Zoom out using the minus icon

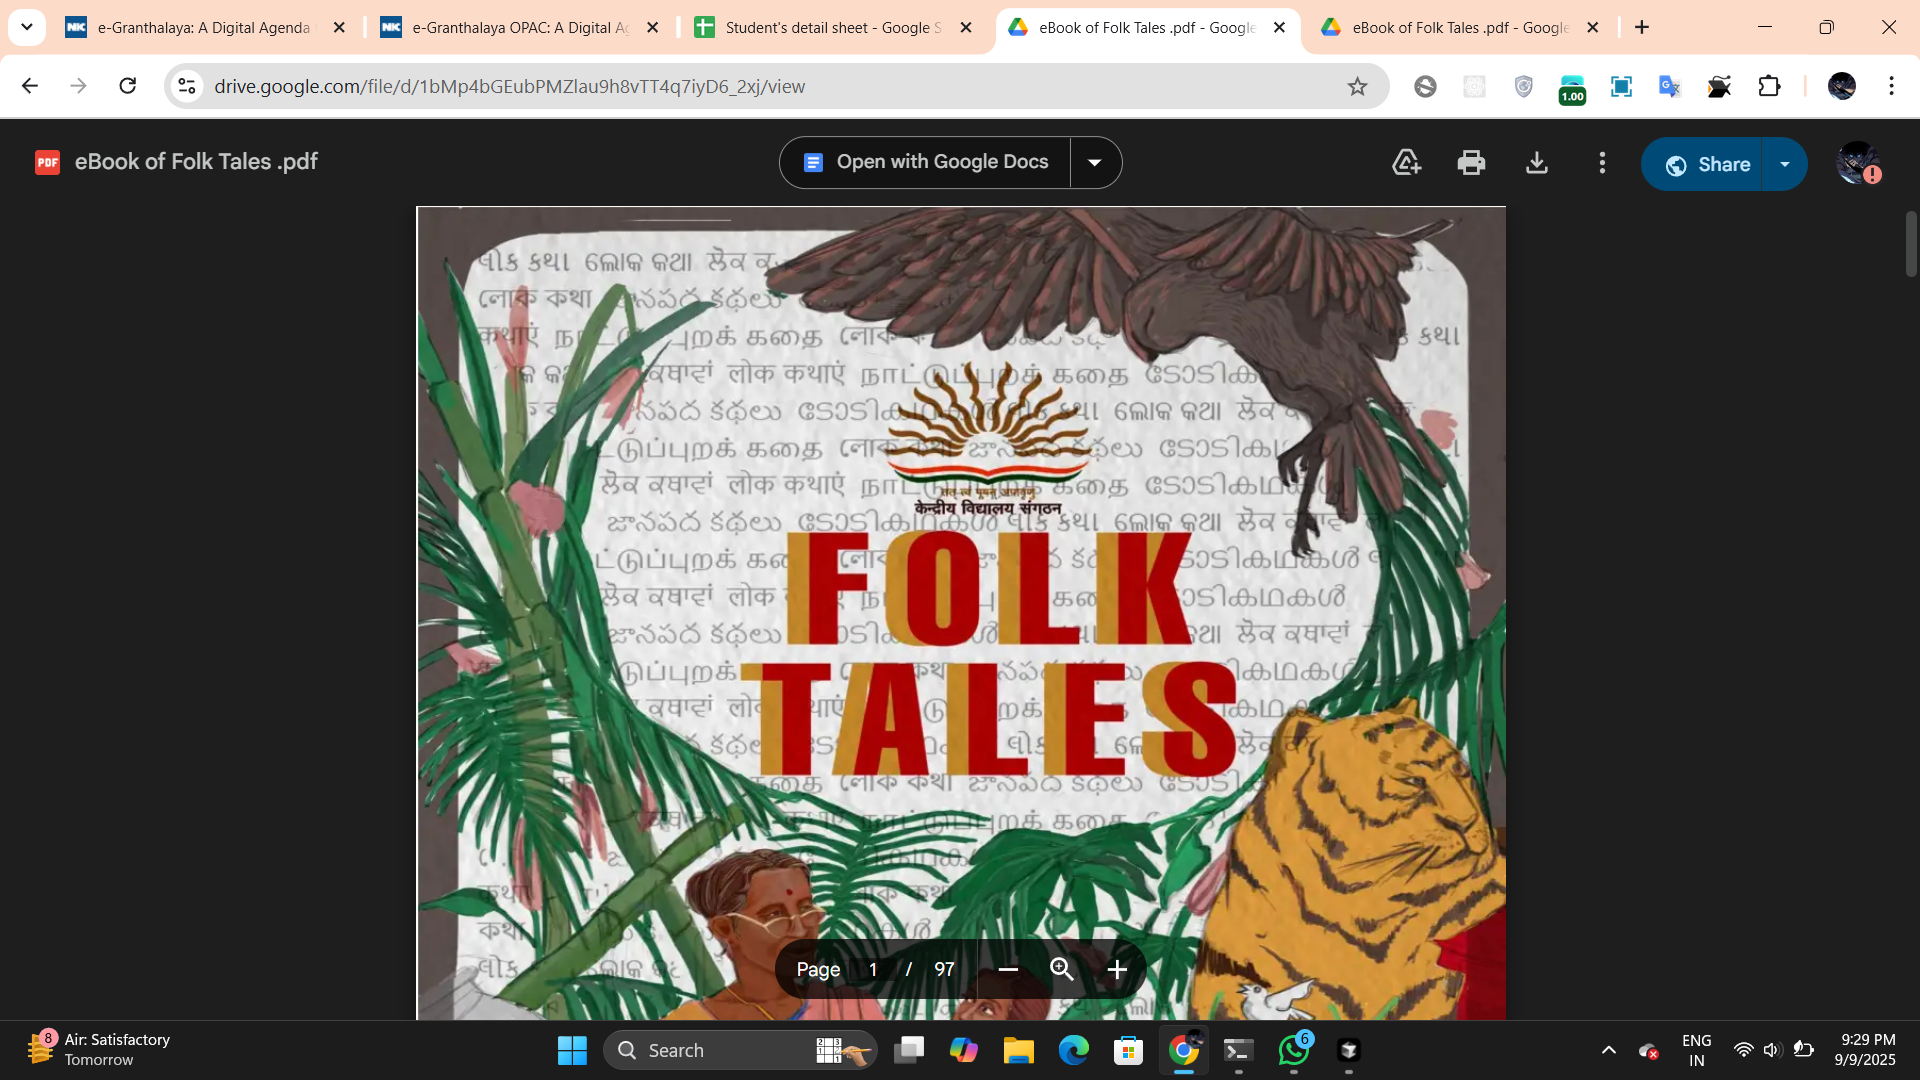[1008, 969]
